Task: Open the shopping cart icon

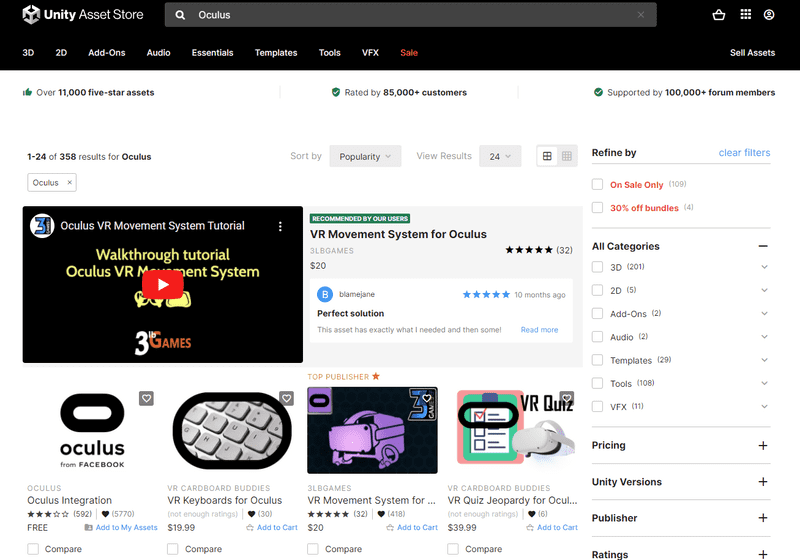Action: coord(719,15)
